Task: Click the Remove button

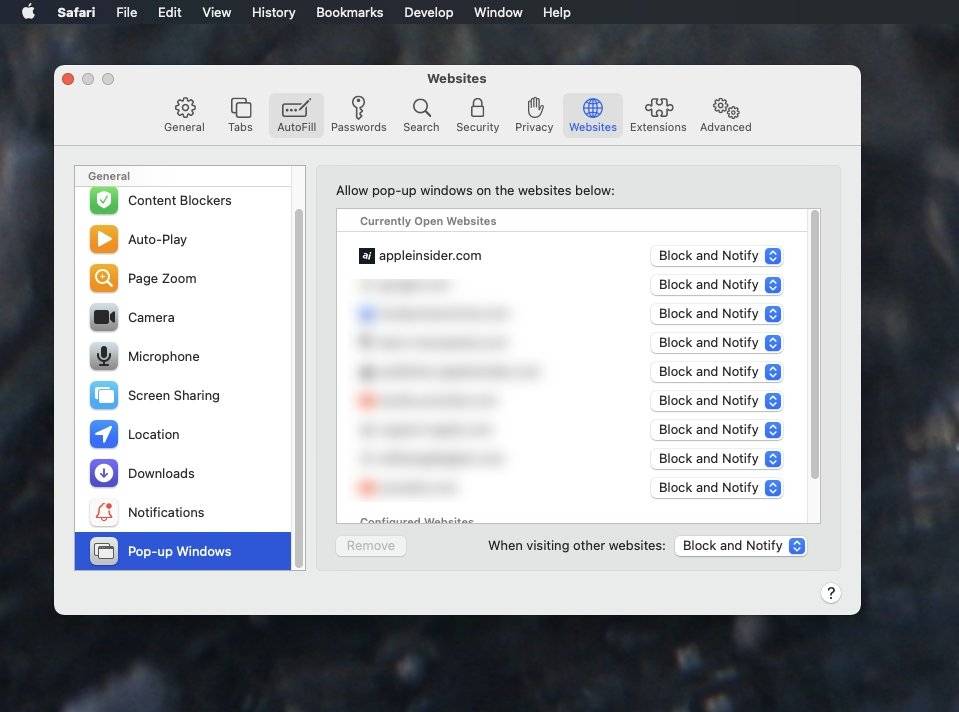Action: pyautogui.click(x=370, y=545)
